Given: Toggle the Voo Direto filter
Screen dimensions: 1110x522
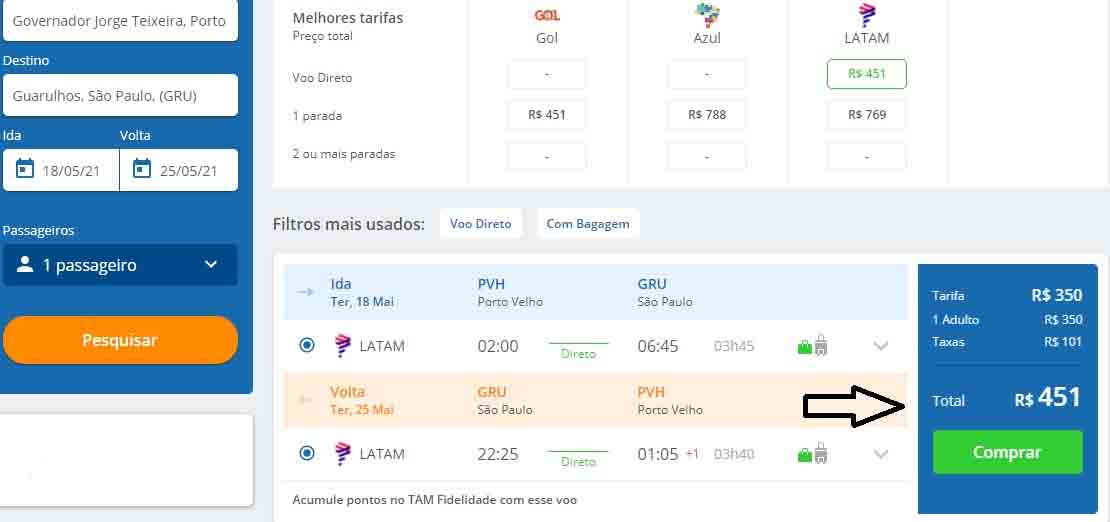Looking at the screenshot, I should [x=480, y=224].
